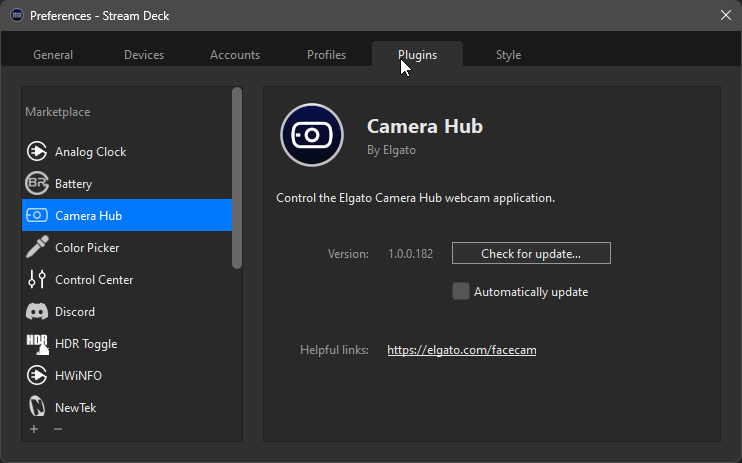
Task: Click the large Camera Hub logo
Action: pos(312,135)
